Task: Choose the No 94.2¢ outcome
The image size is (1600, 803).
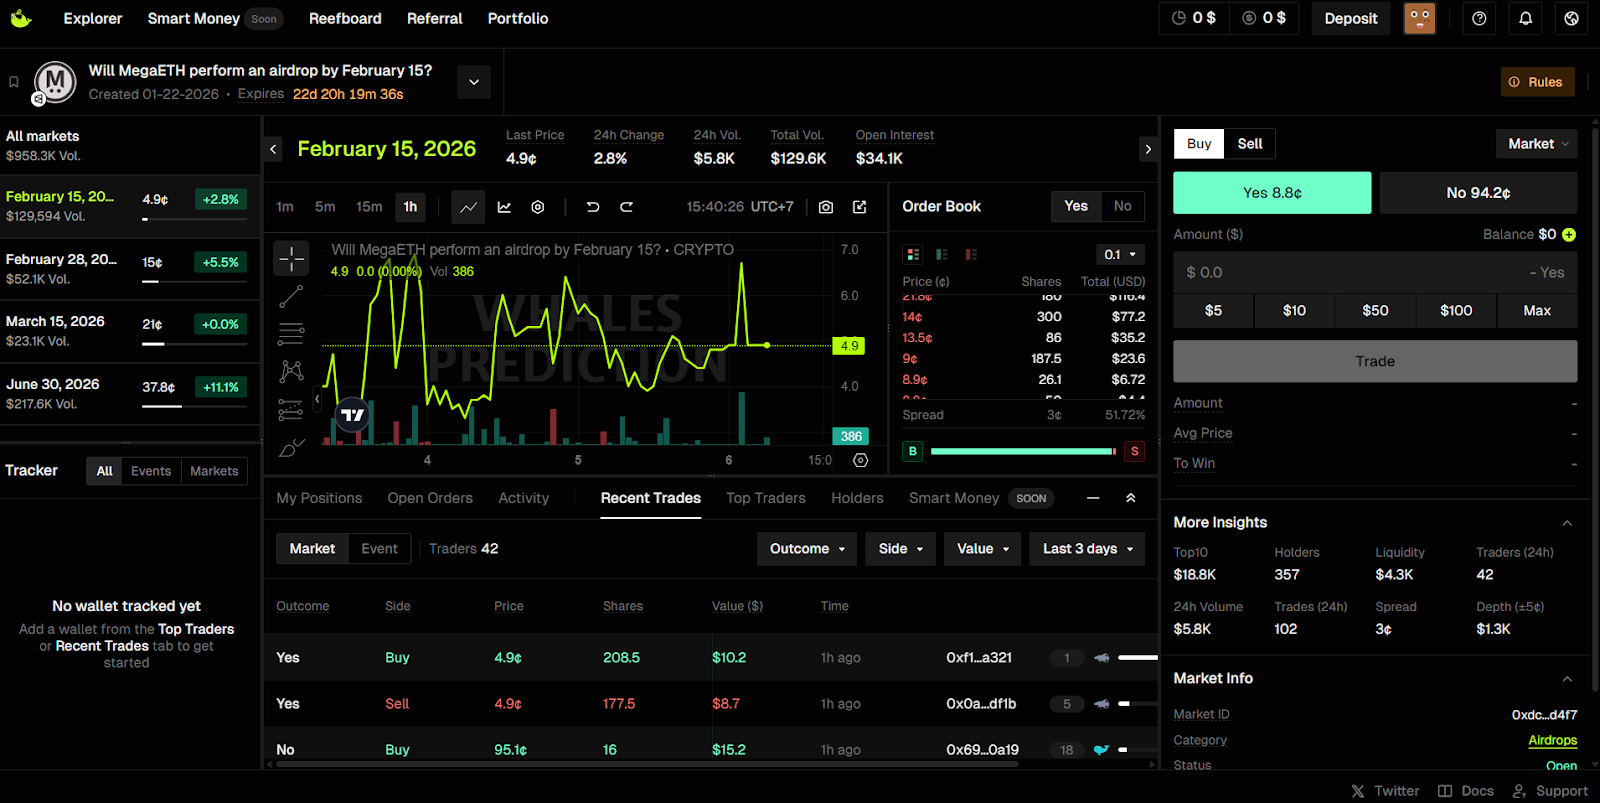Action: click(x=1478, y=193)
